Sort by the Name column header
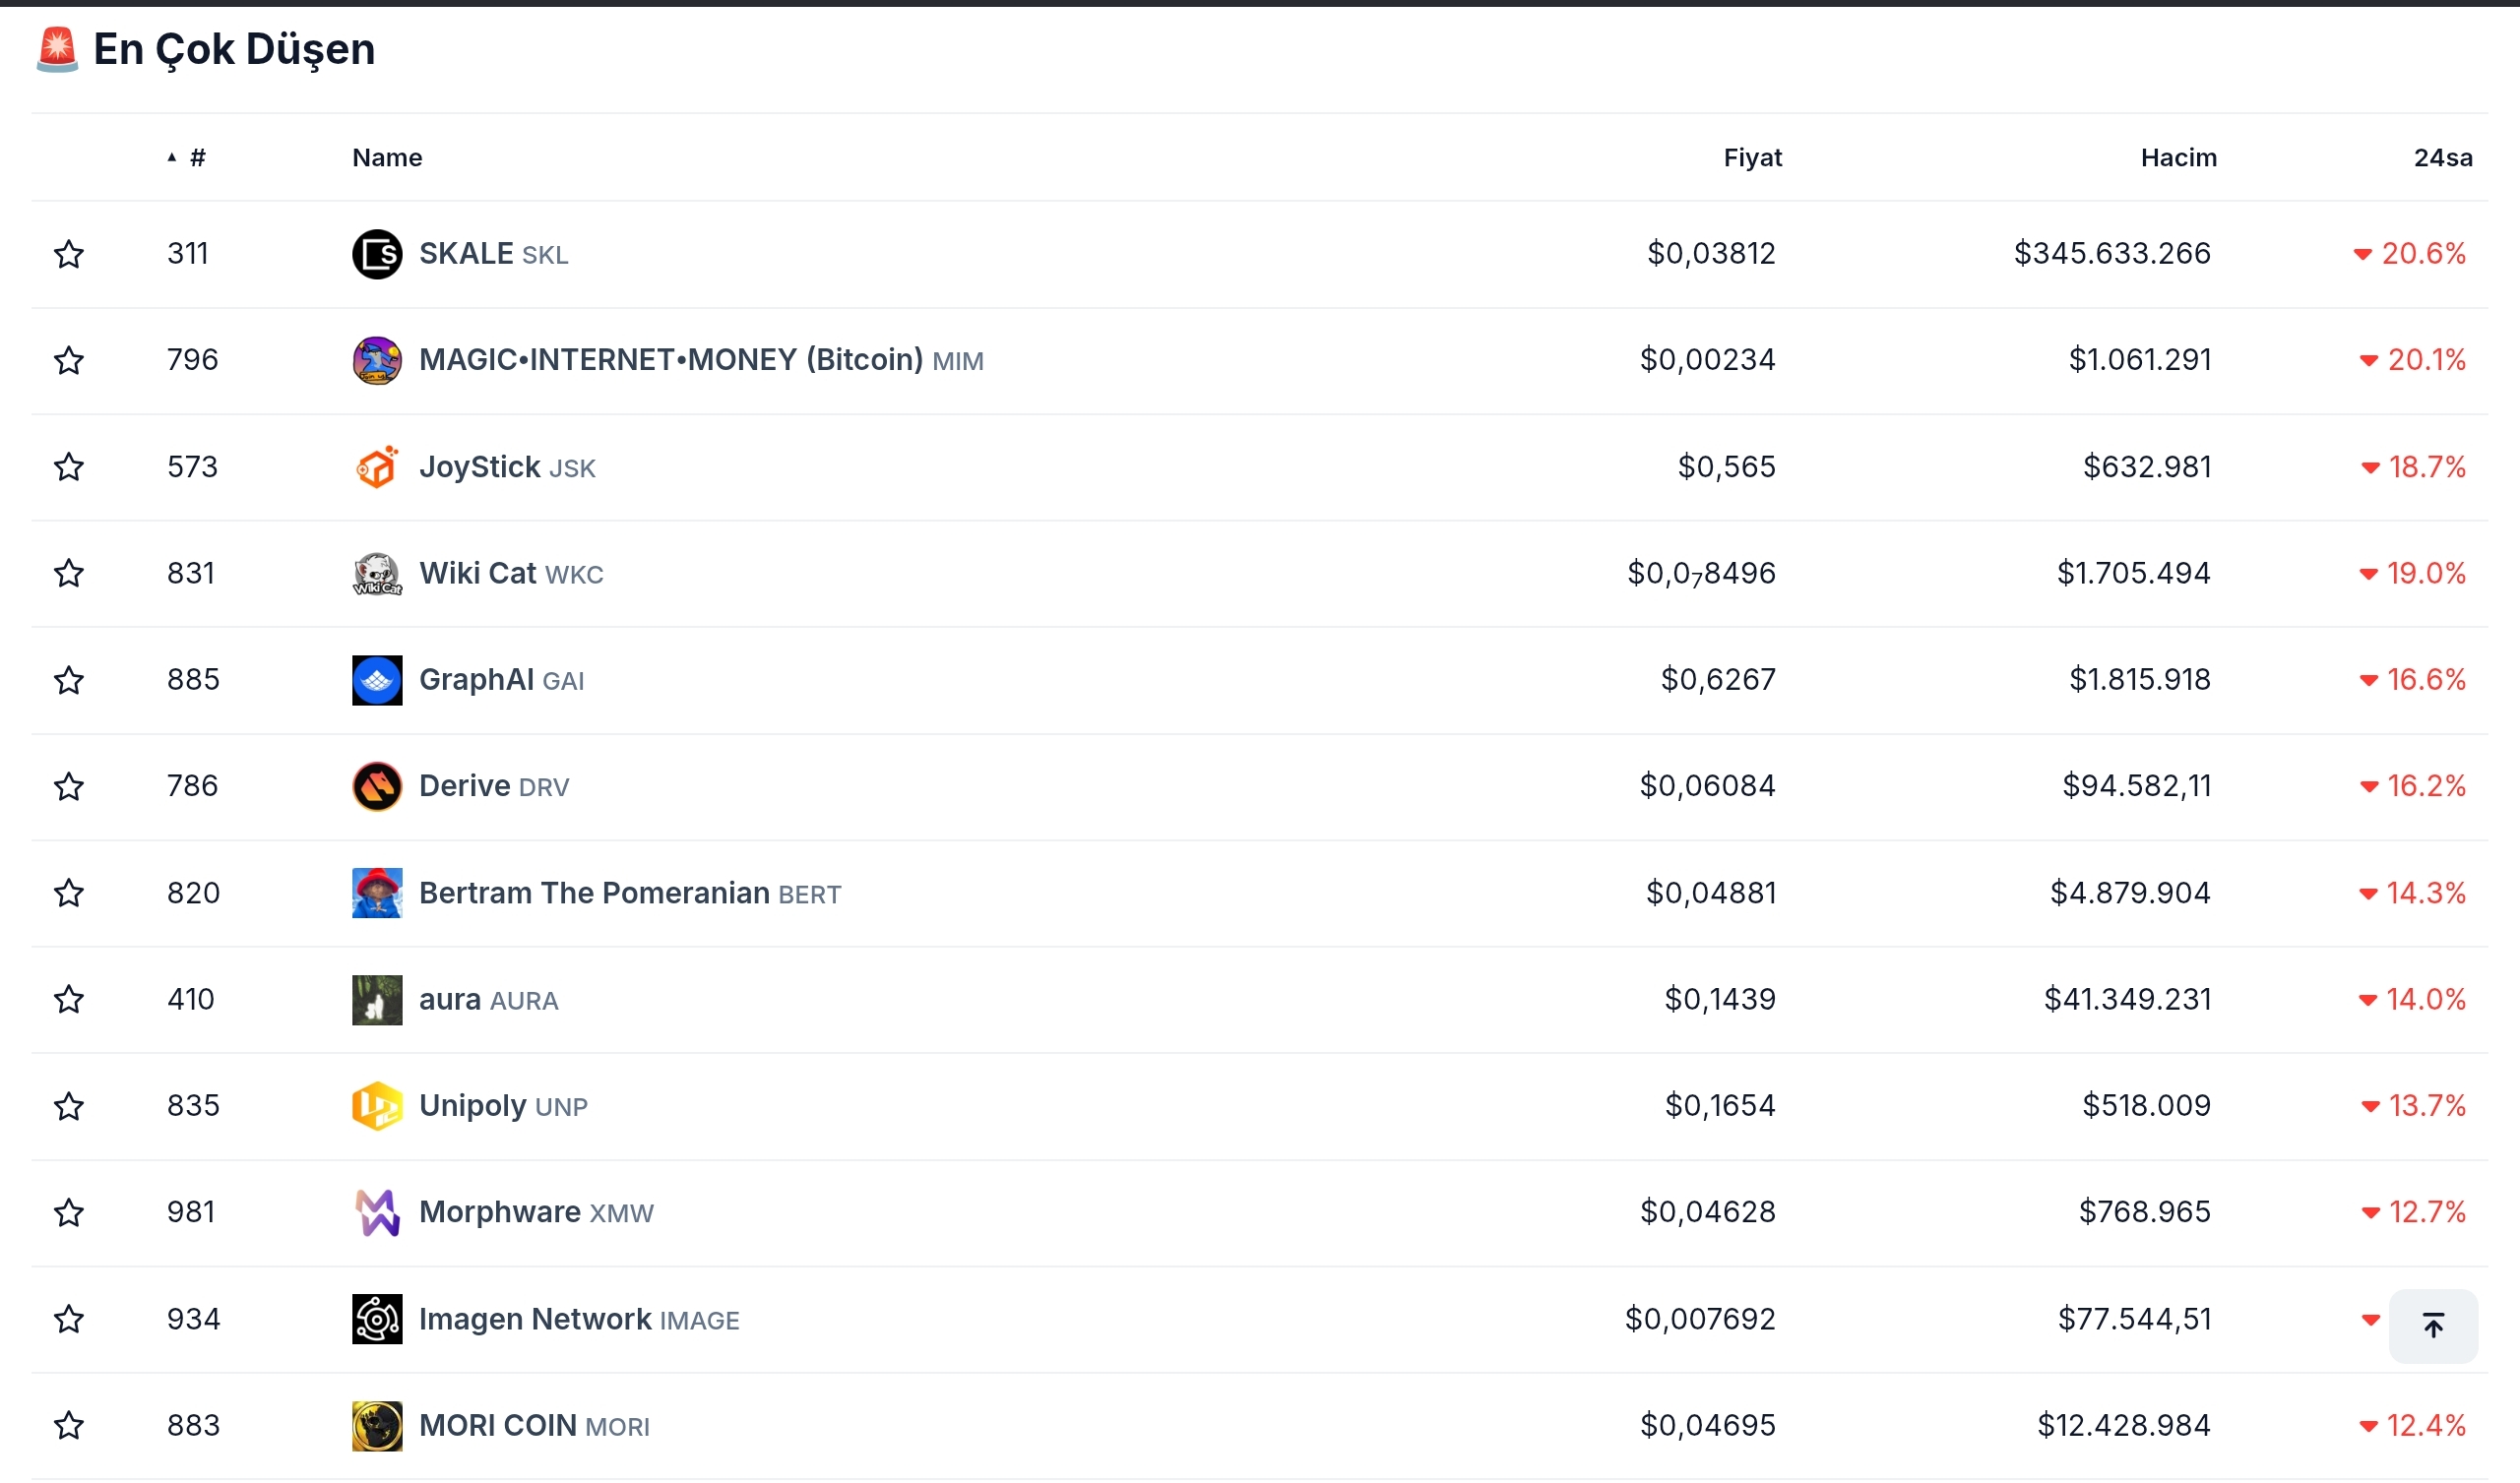Image resolution: width=2520 pixels, height=1483 pixels. (x=387, y=158)
